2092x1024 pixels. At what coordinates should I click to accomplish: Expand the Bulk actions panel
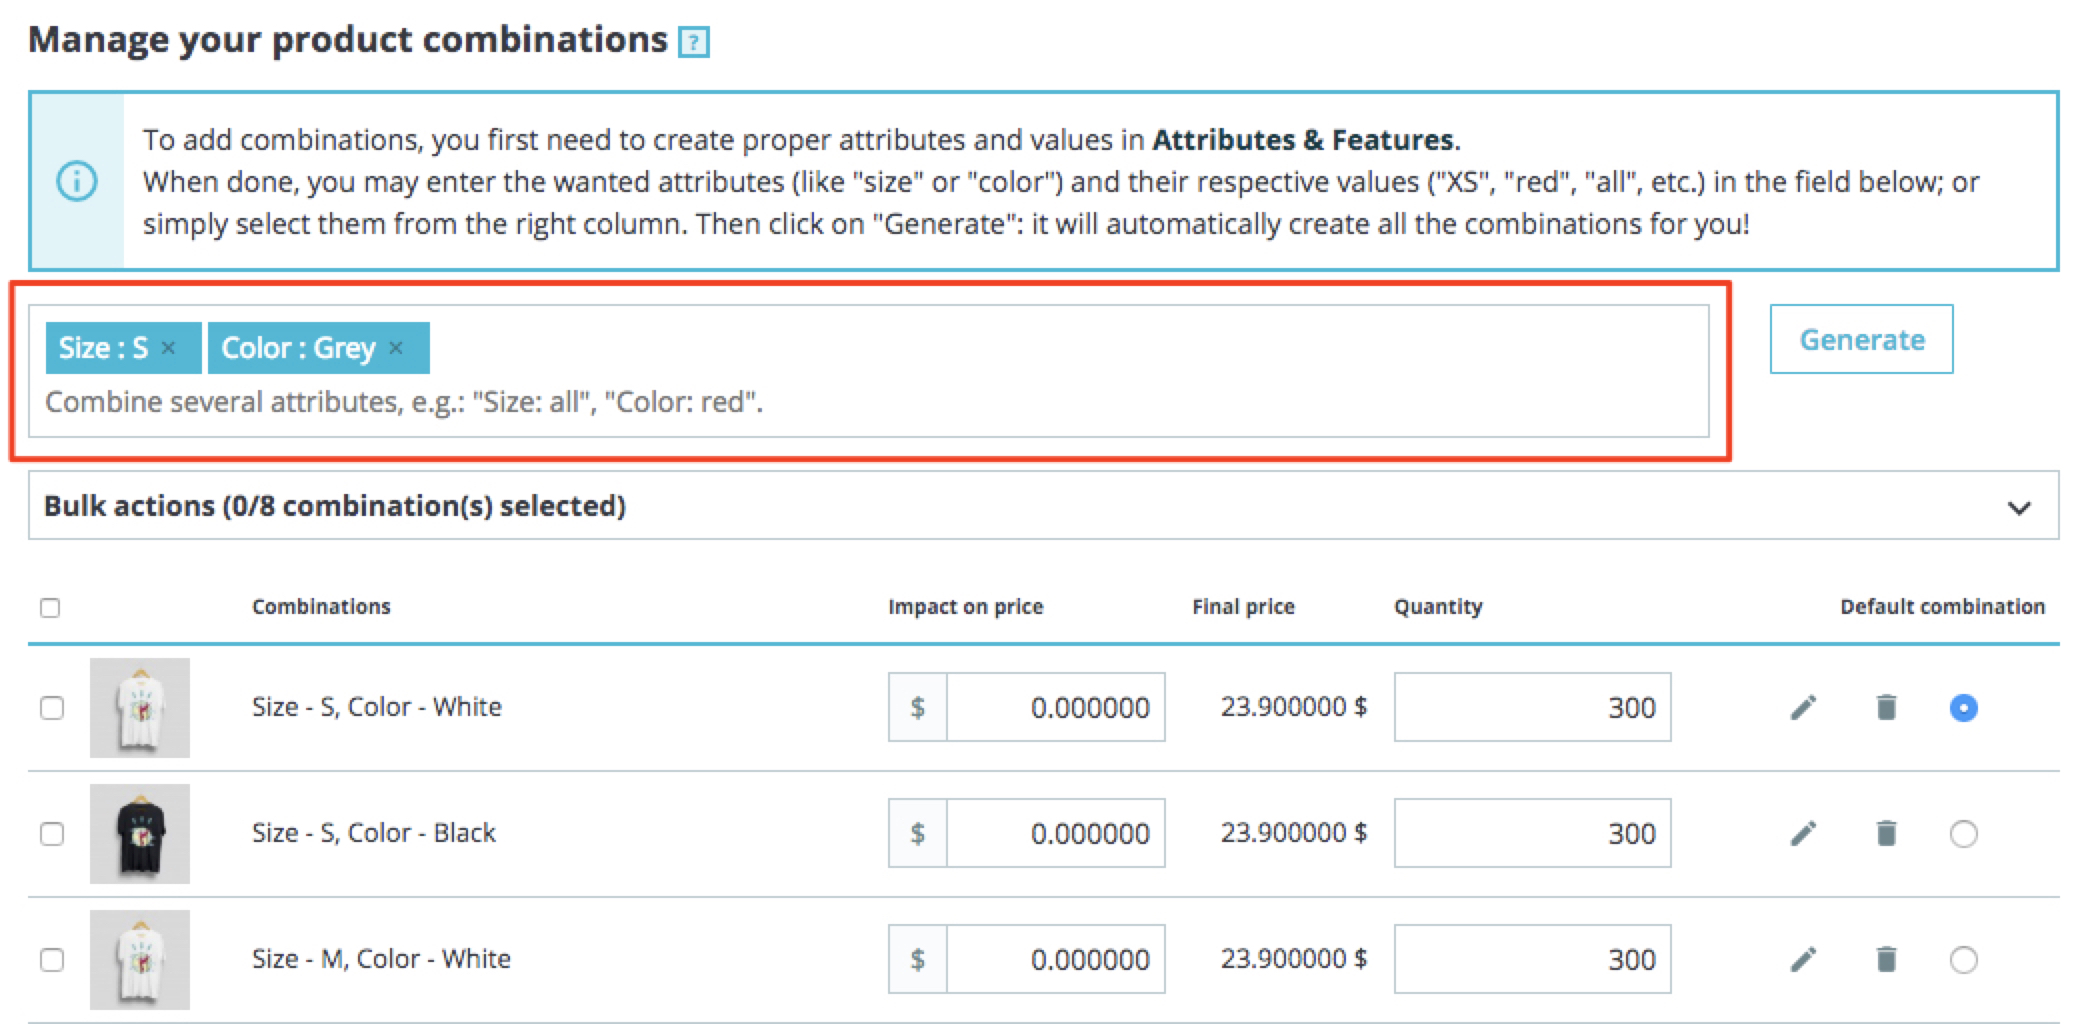pyautogui.click(x=2018, y=507)
